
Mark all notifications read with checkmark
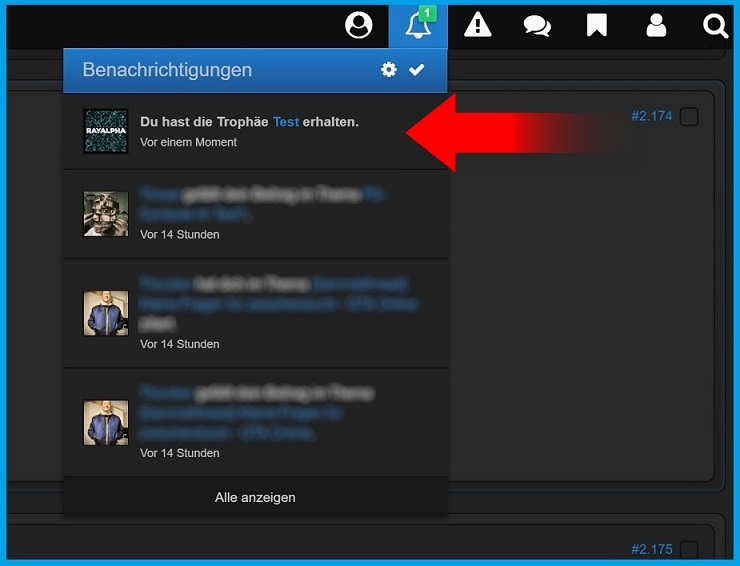(x=417, y=70)
